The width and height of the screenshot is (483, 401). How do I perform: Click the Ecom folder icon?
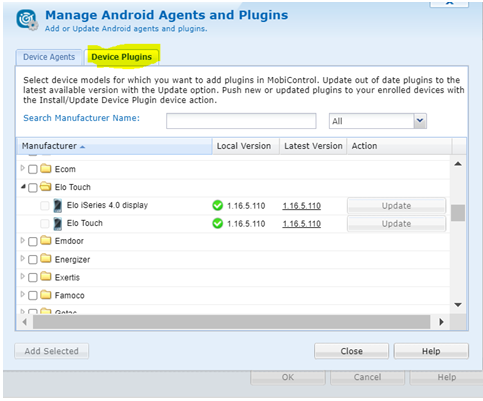(x=46, y=169)
